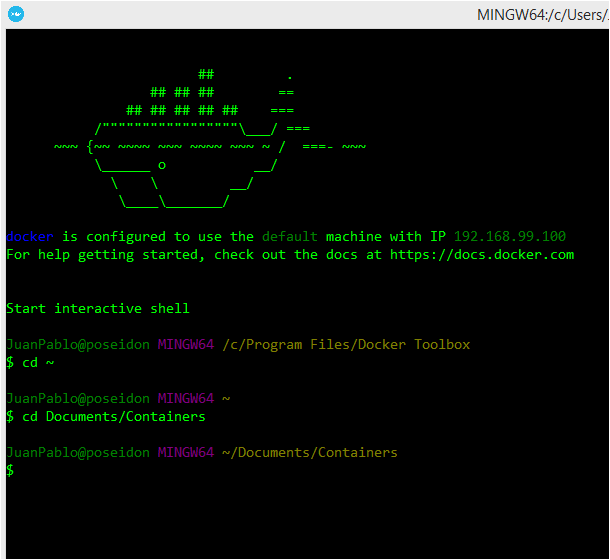
Task: Click the 'For help getting started' text
Action: coord(105,255)
